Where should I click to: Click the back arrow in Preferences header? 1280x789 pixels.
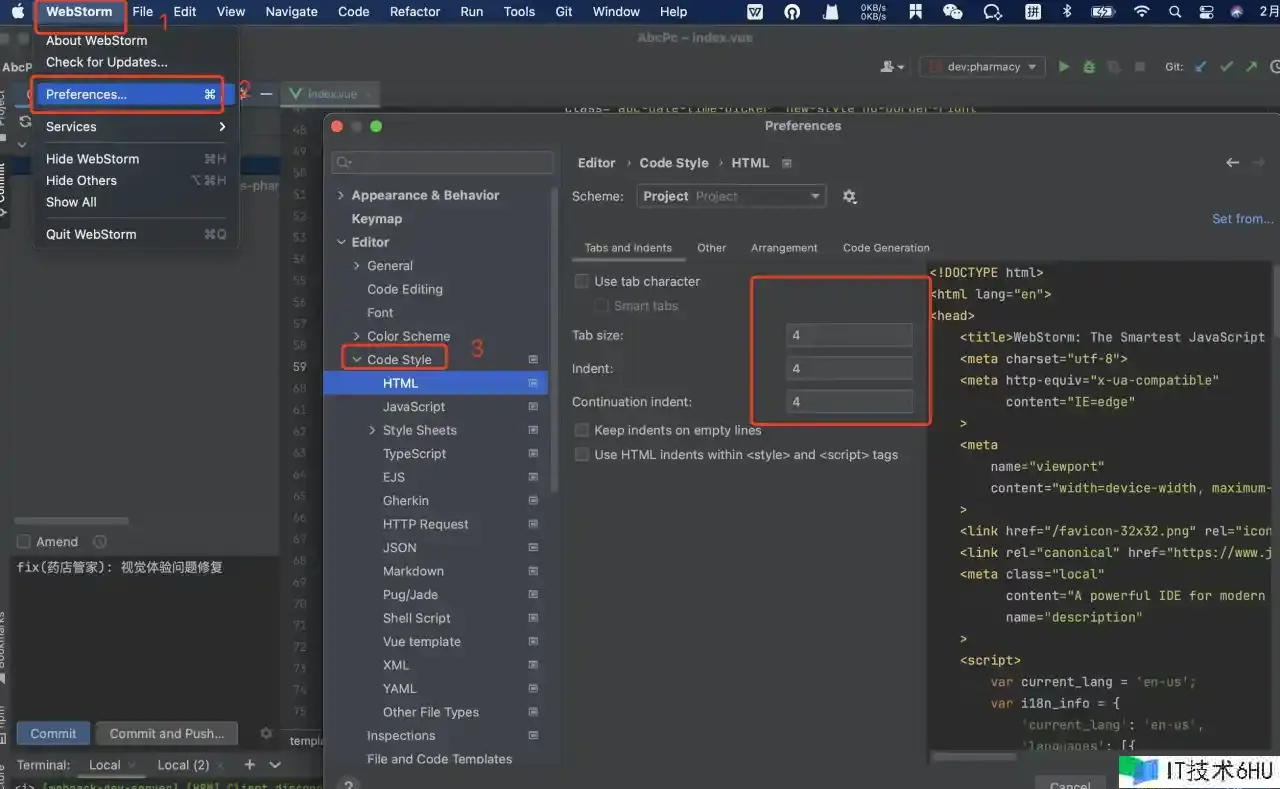1232,163
